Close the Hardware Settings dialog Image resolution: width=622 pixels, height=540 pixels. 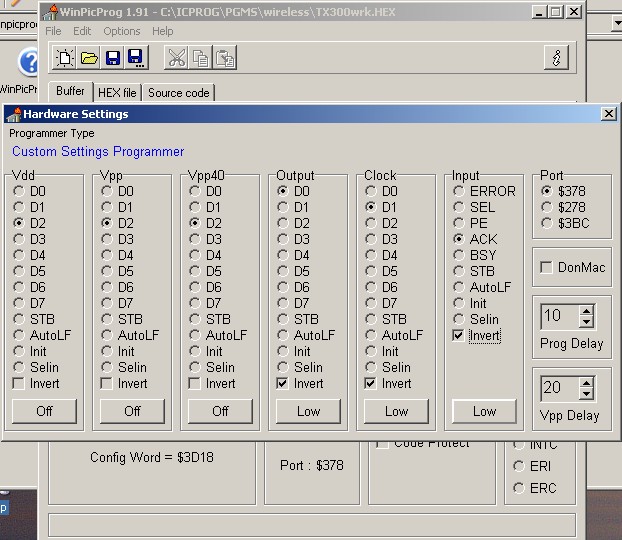click(x=609, y=114)
